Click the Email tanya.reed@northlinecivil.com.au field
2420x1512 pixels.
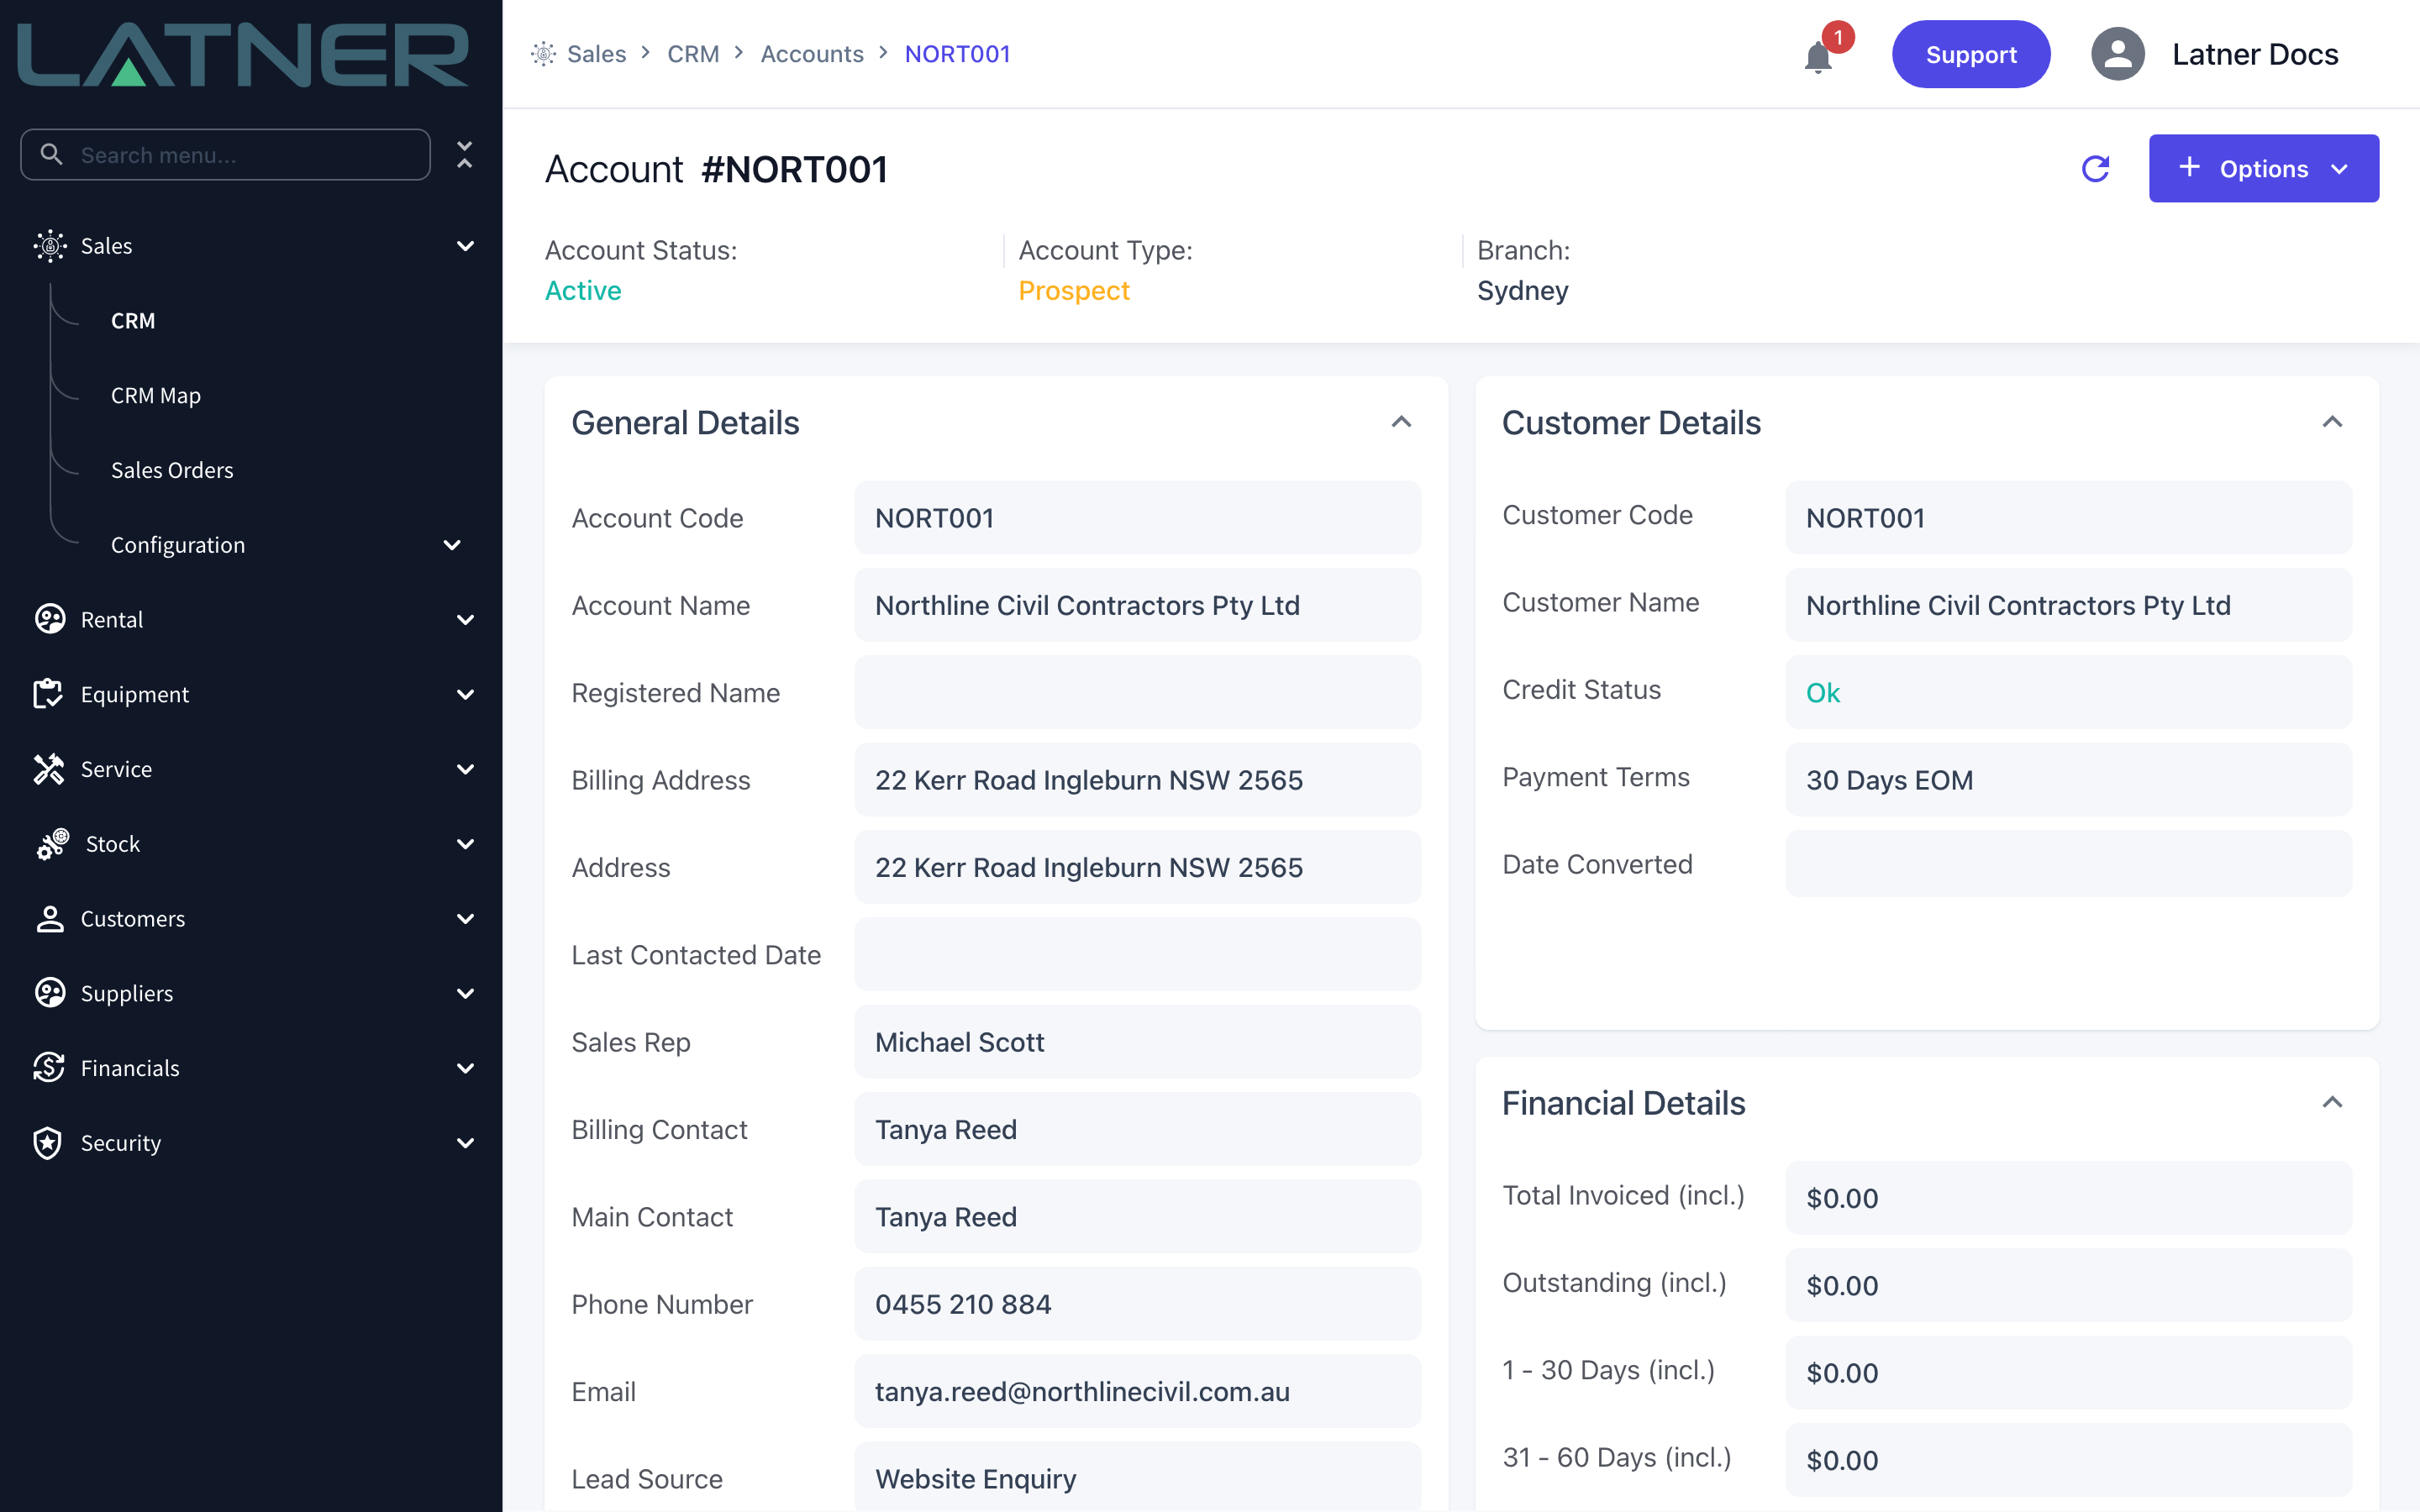[1137, 1391]
